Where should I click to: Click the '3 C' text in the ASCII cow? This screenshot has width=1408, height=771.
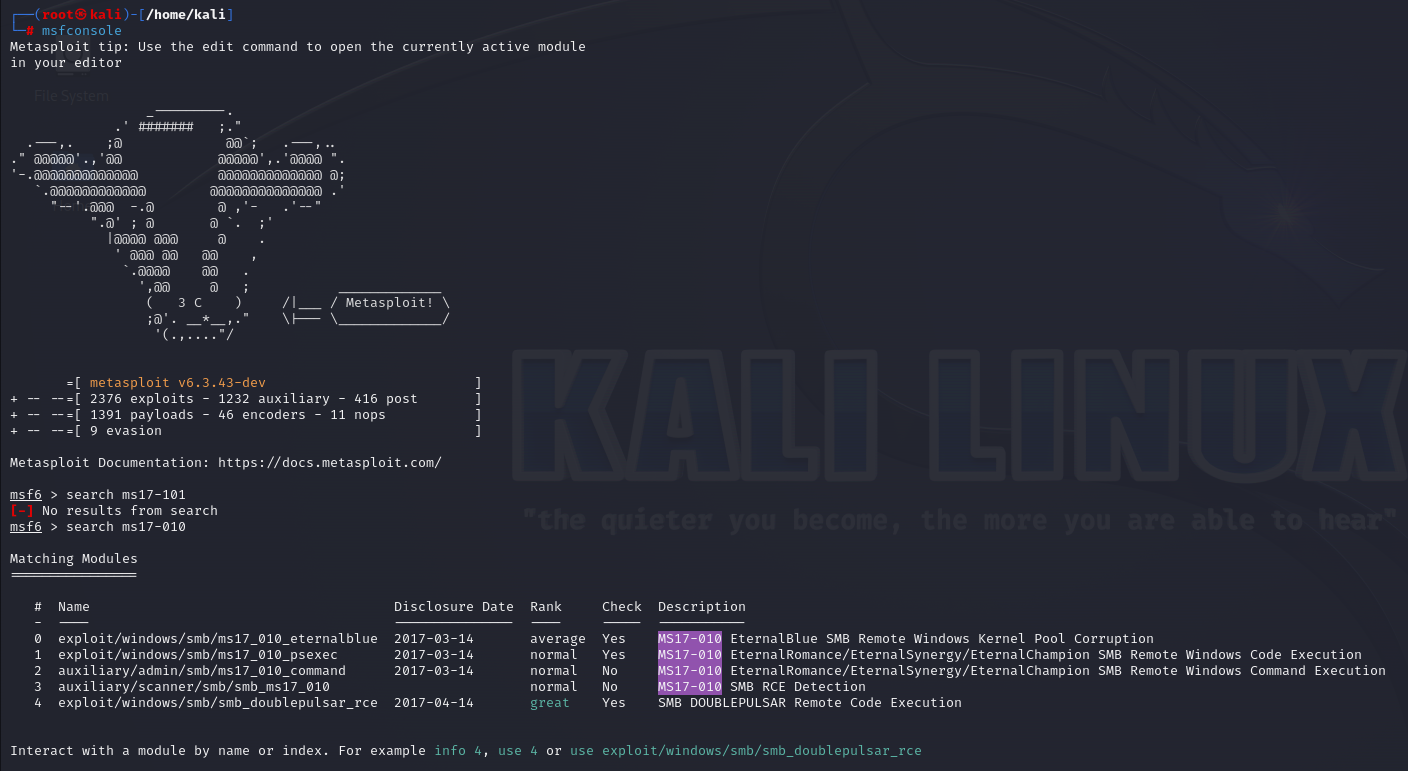[190, 303]
